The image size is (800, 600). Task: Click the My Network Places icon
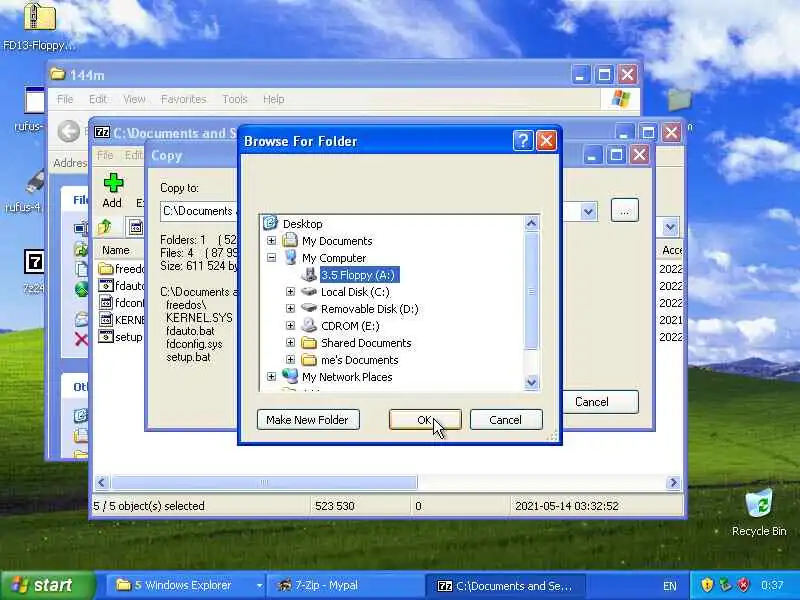tap(290, 377)
